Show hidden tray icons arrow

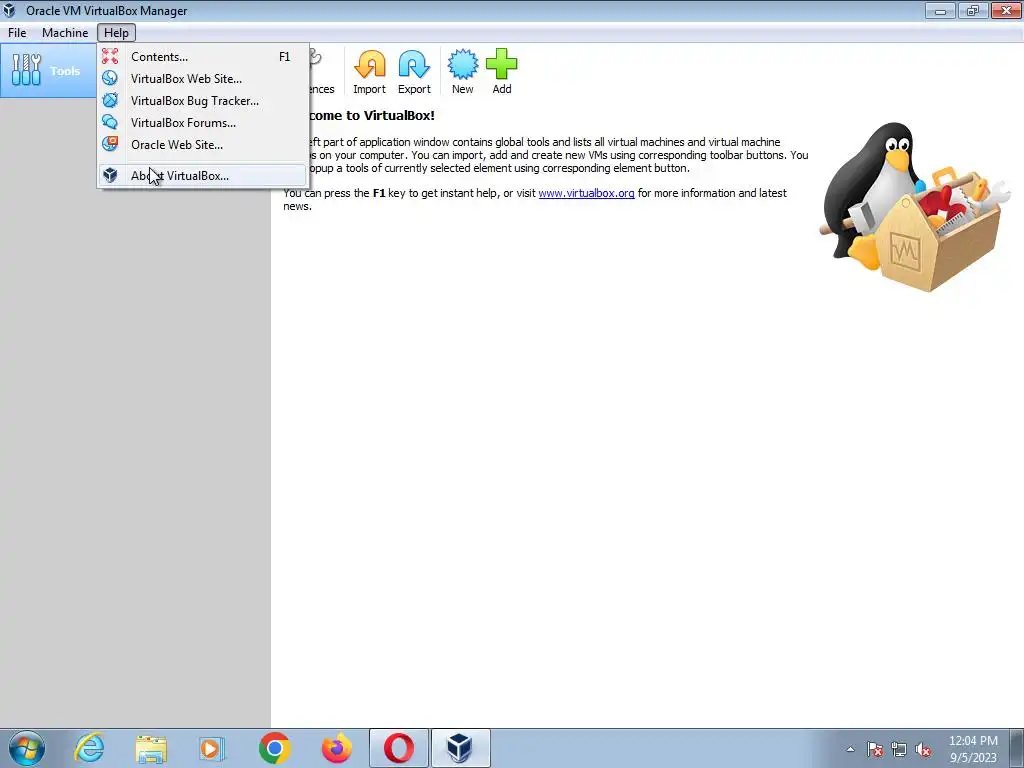pyautogui.click(x=850, y=749)
